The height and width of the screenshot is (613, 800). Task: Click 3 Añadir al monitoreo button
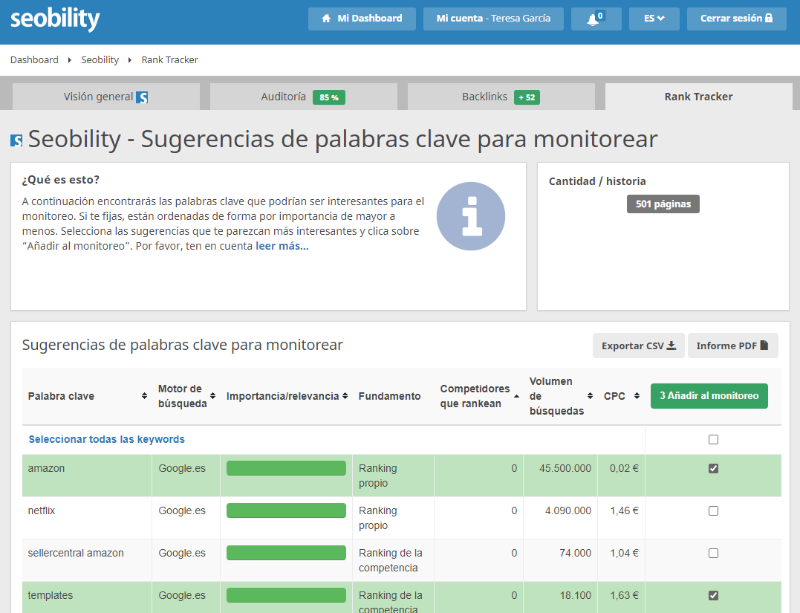click(709, 396)
